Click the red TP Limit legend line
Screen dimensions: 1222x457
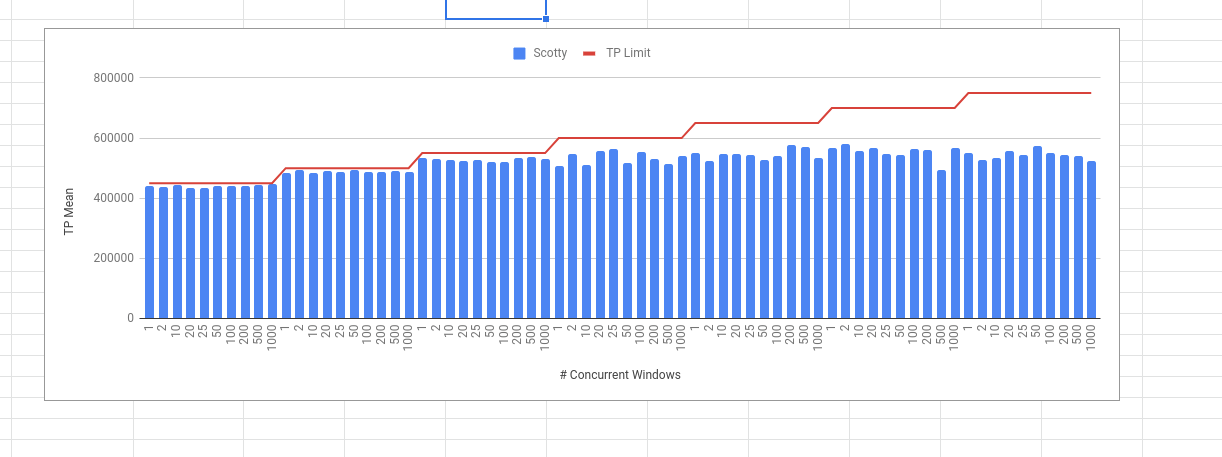click(x=589, y=53)
